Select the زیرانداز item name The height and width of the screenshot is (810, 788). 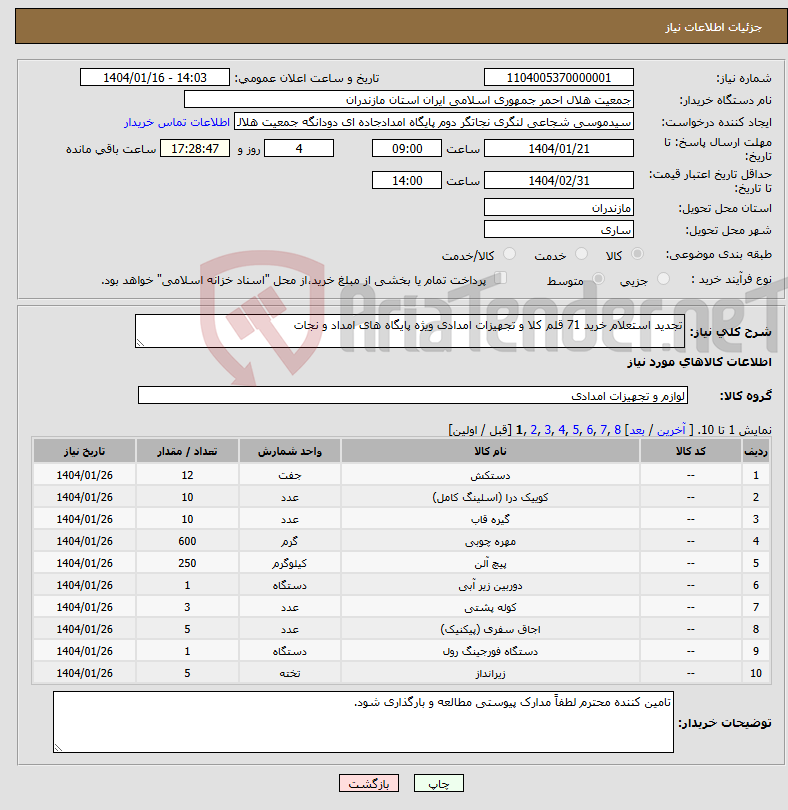490,674
